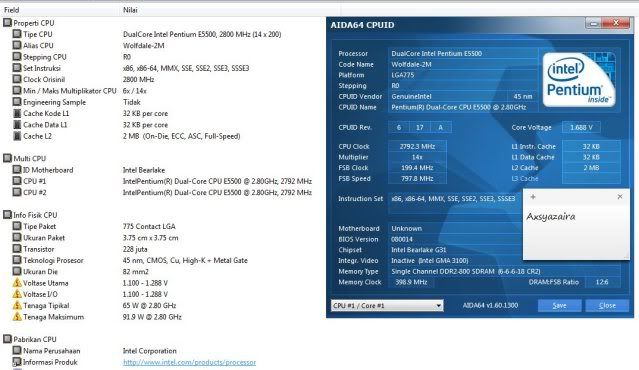
Task: Click the CPU #2 row icon
Action: pyautogui.click(x=17, y=192)
